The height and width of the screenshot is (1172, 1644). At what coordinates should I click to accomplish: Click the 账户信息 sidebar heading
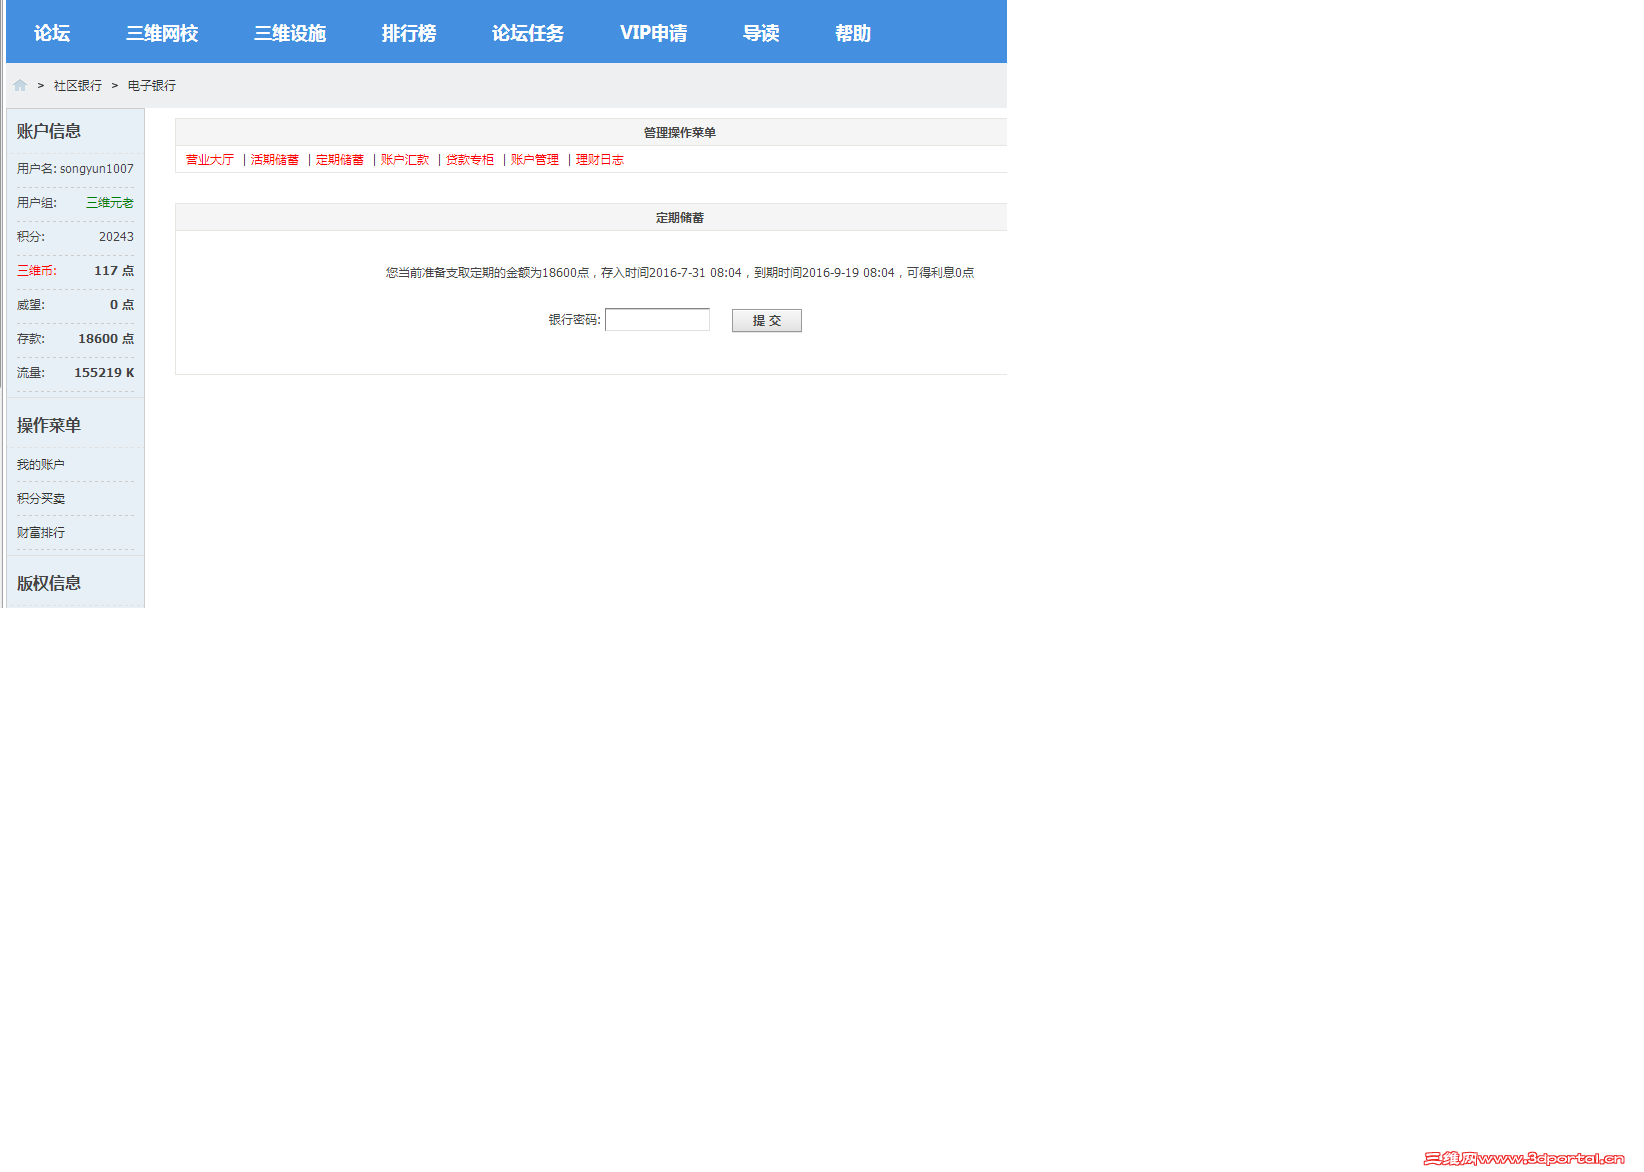point(49,131)
